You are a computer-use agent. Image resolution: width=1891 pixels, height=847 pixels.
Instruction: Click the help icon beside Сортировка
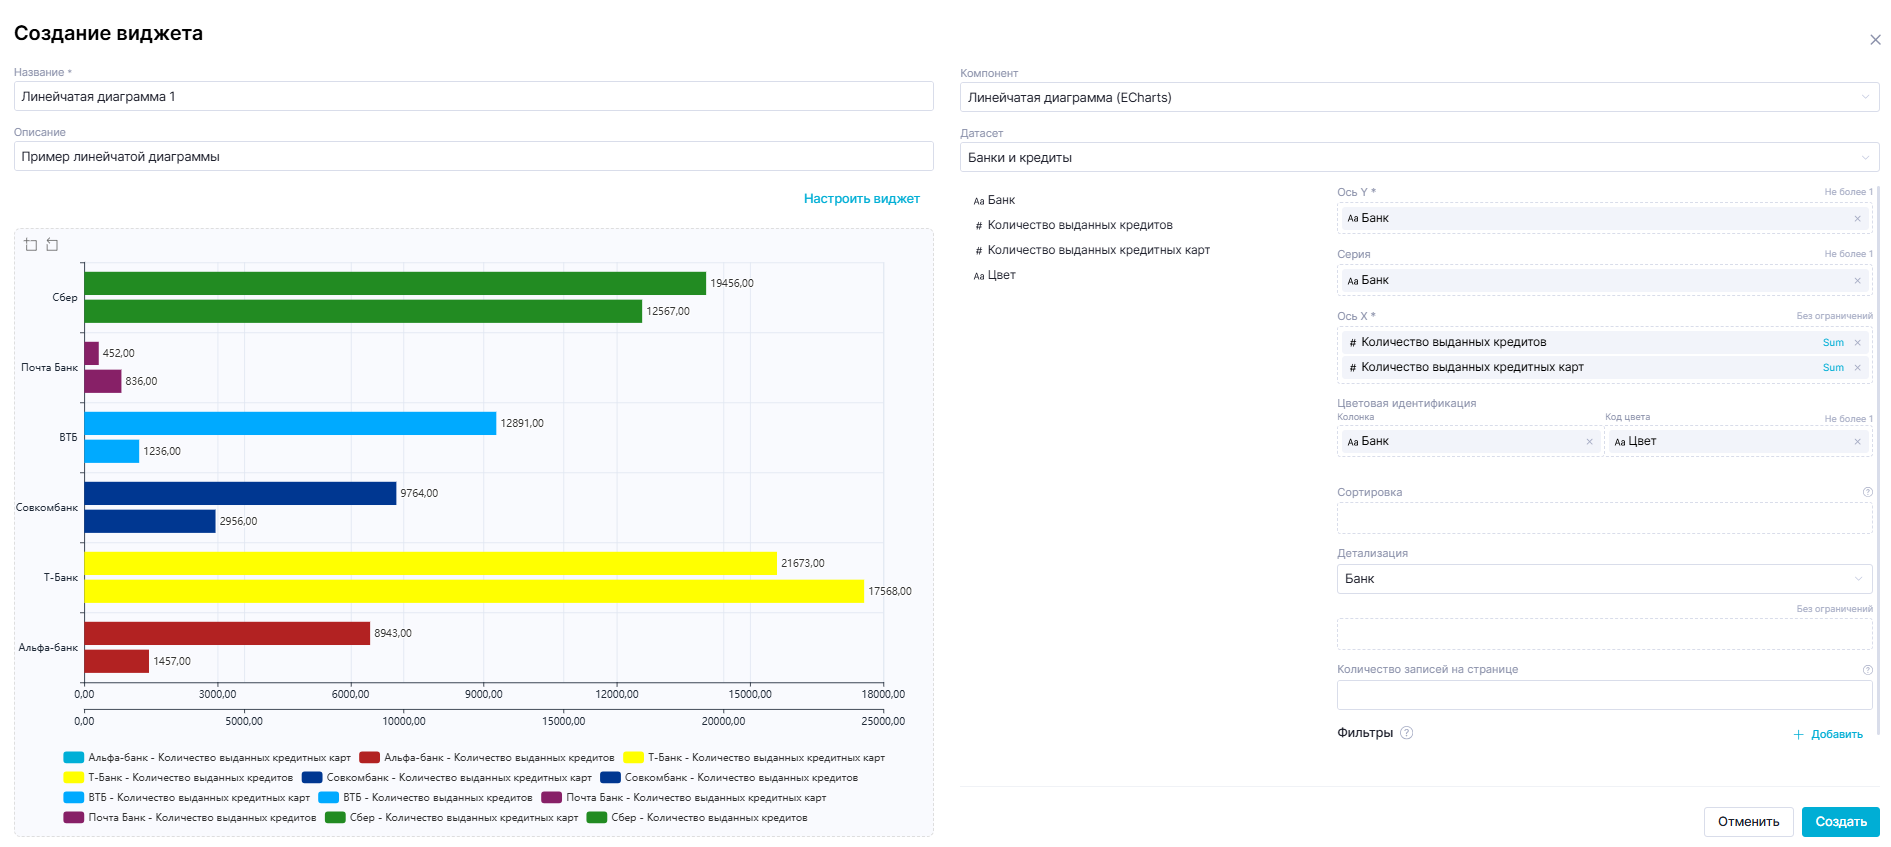[1867, 492]
